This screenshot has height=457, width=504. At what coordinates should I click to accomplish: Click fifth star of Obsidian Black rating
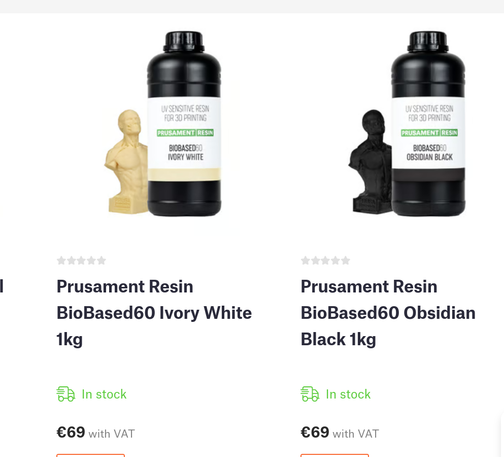click(346, 260)
